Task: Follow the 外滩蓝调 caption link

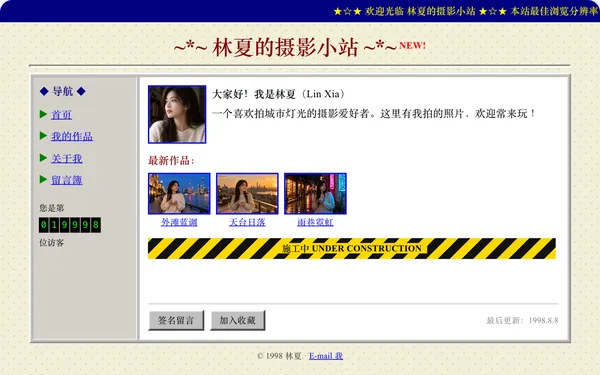Action: tap(179, 222)
